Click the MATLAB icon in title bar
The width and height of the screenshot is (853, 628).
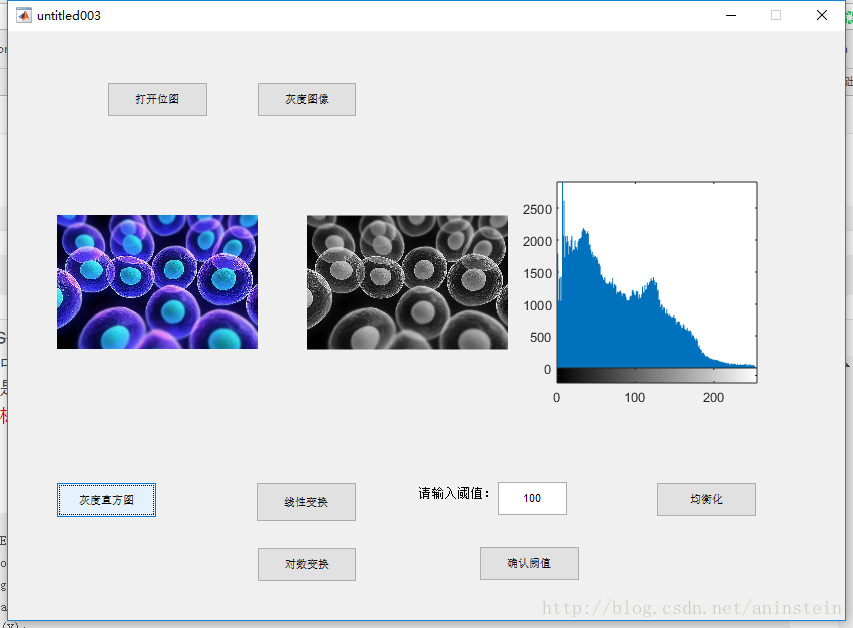[24, 15]
